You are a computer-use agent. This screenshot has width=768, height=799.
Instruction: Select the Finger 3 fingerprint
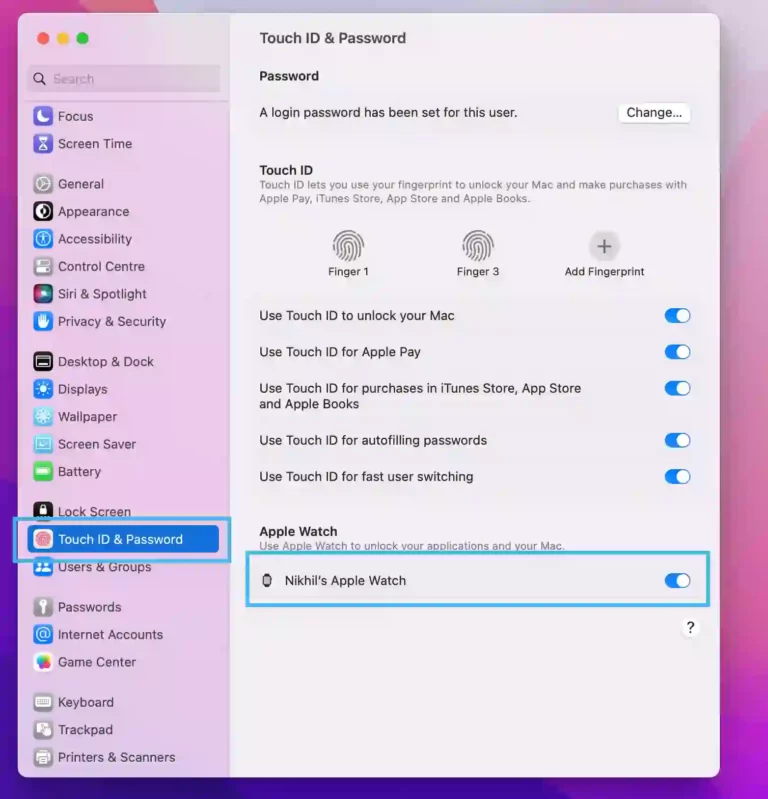(x=478, y=246)
